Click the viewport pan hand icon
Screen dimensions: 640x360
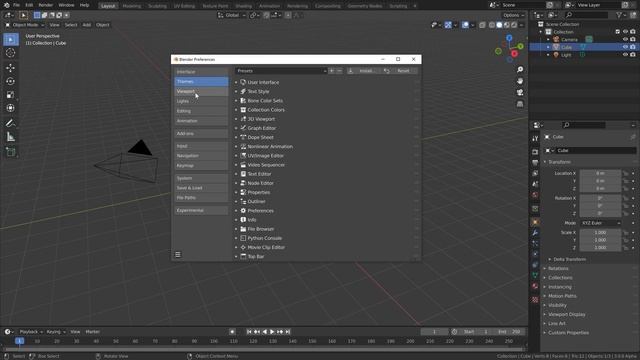[520, 81]
